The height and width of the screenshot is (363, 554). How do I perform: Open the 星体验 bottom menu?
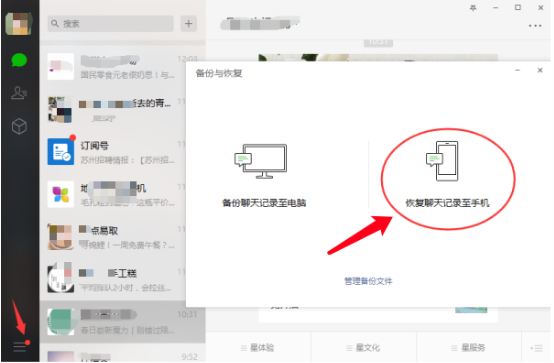257,348
